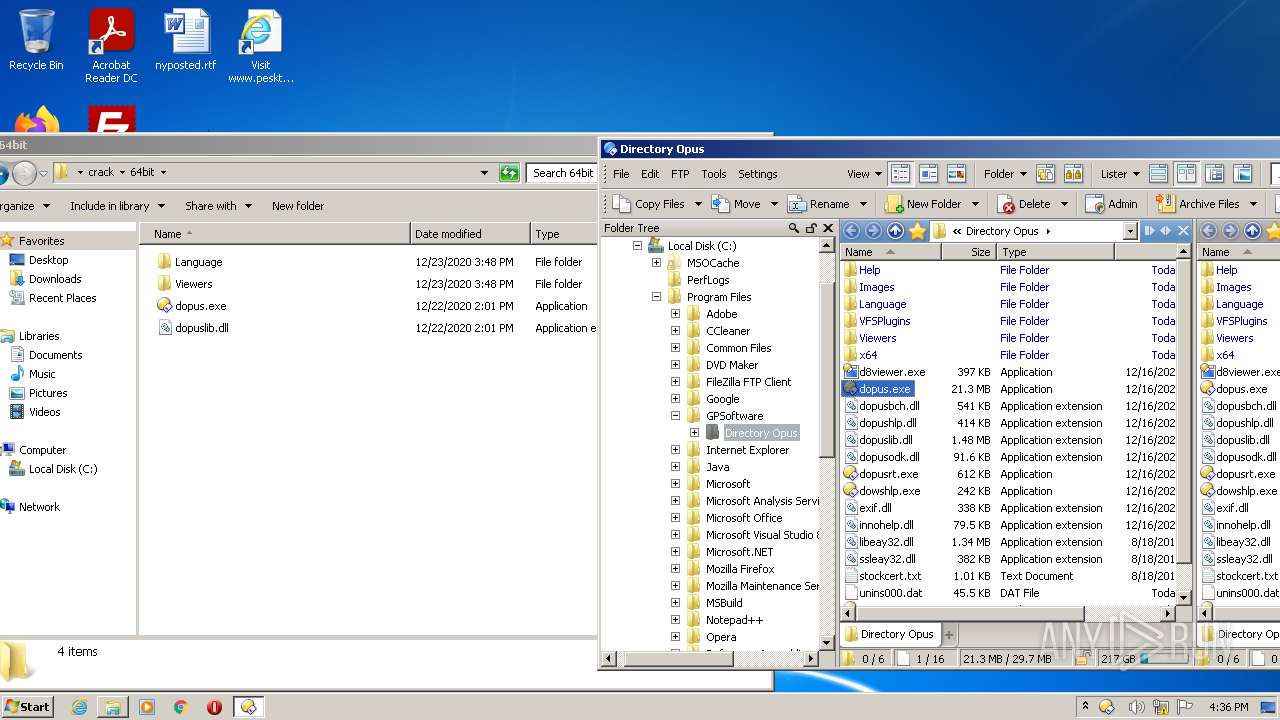Select dopus.exe in the Explorer 64bit window
Image resolution: width=1280 pixels, height=720 pixels.
tap(200, 306)
